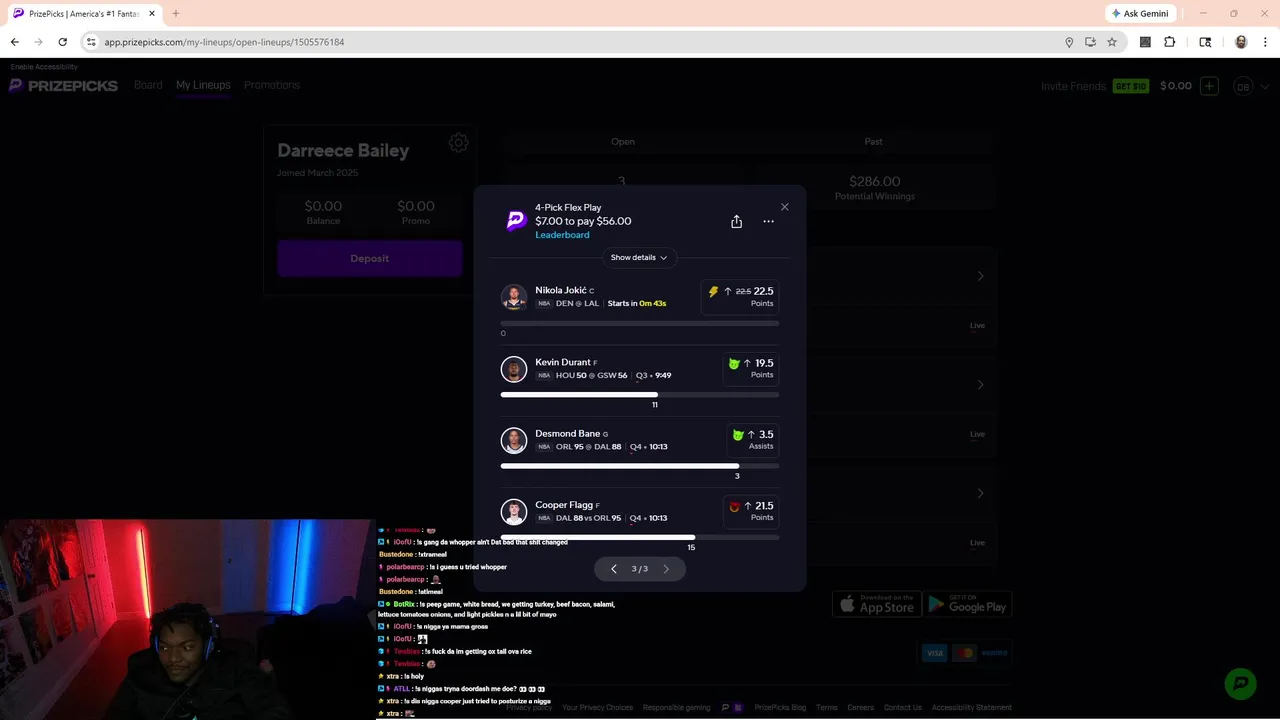Open the green support chat bubble
Screen dimensions: 1280x720
tap(1241, 683)
